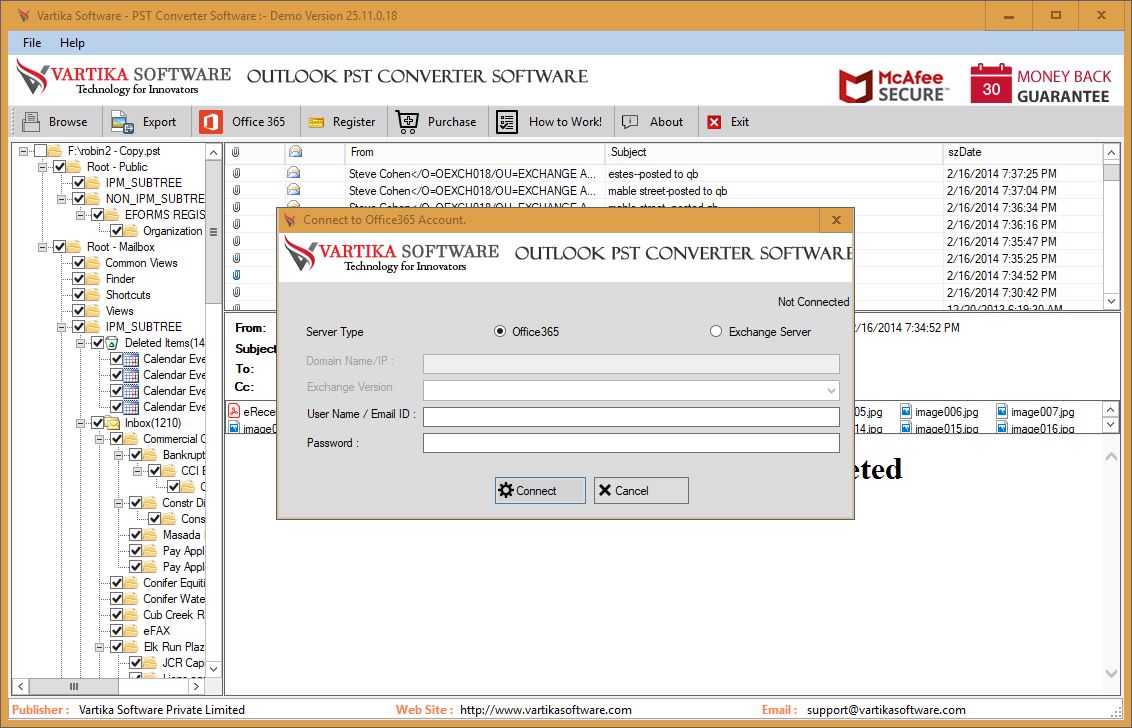This screenshot has width=1132, height=728.
Task: Collapse the F:\robin2 - Copy.pst tree node
Action: 24,151
